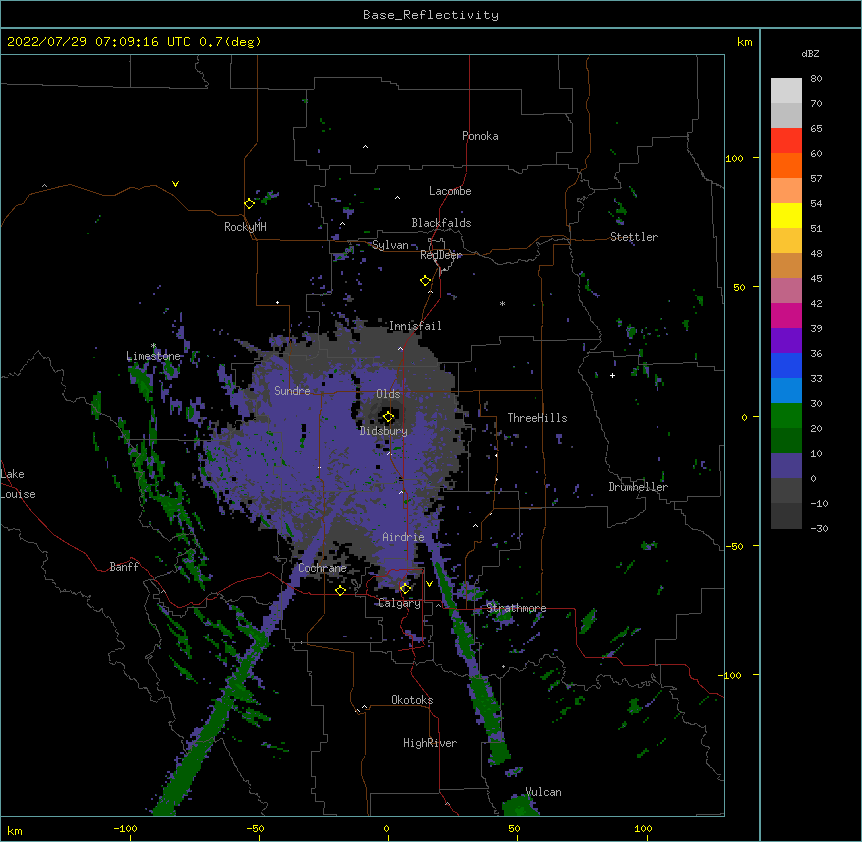Screen dimensions: 862x842
Task: Select the light gray 70-80 dBZ legend swatch
Action: click(786, 91)
